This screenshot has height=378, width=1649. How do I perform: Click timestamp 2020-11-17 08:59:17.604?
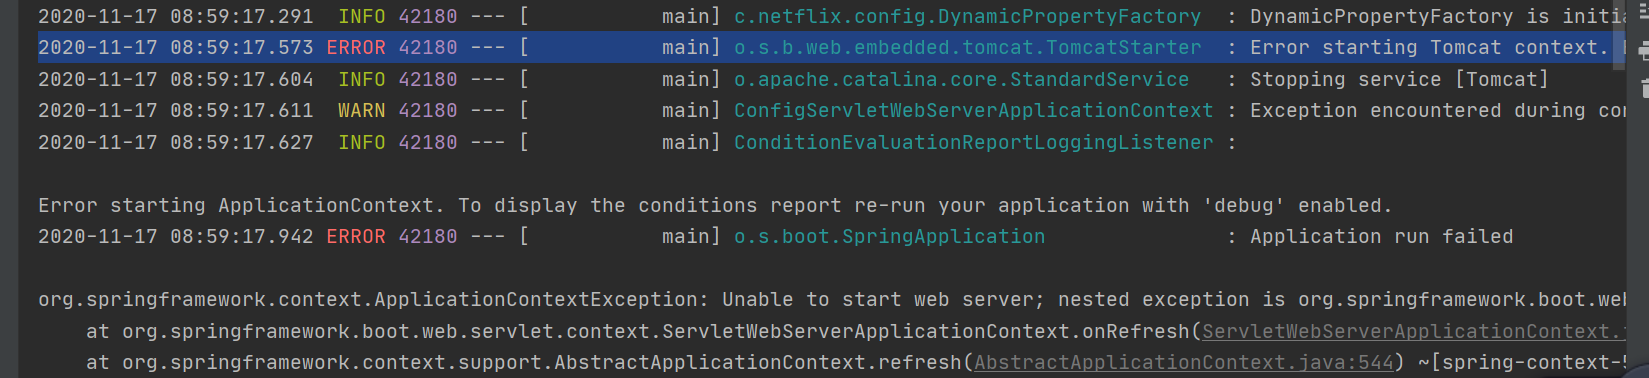(175, 79)
